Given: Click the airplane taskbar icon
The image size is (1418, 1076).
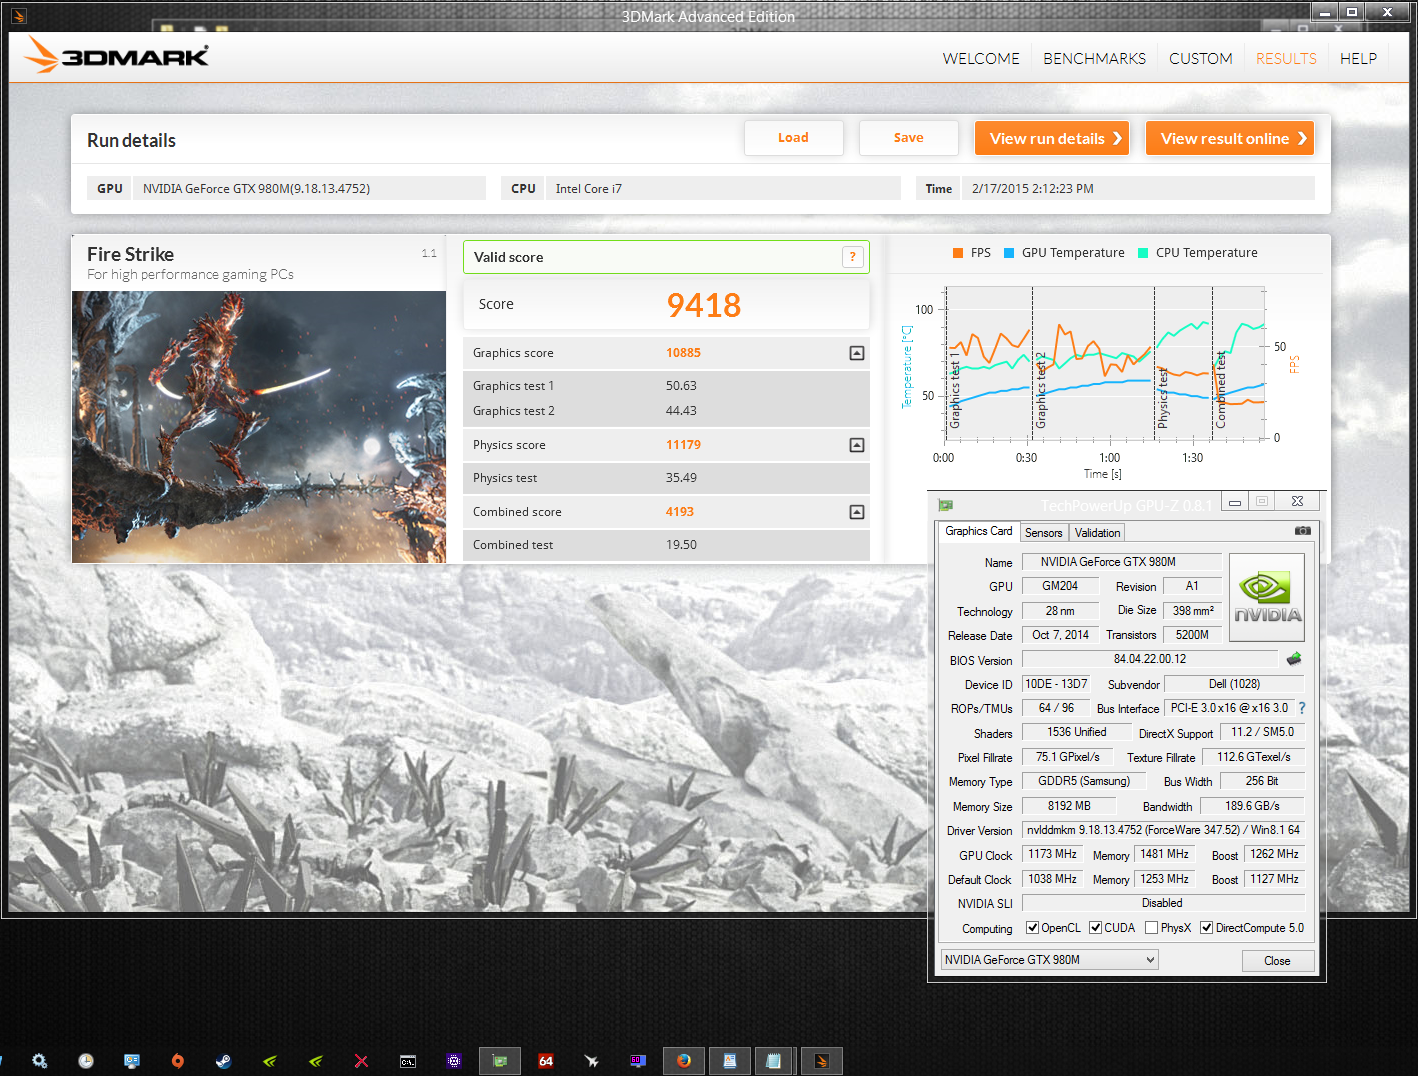Looking at the screenshot, I should (x=592, y=1061).
